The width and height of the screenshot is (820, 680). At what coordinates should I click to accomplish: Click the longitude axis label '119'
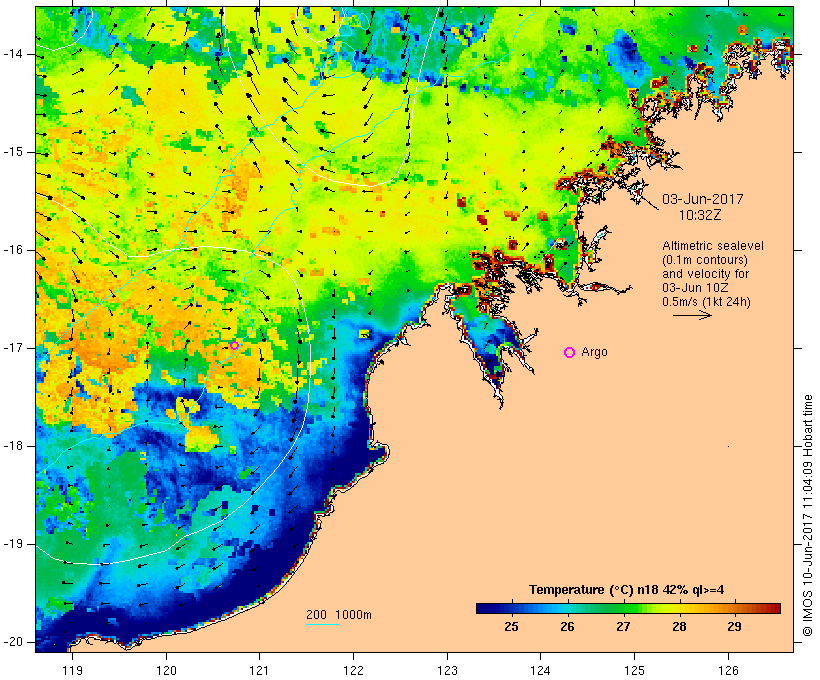coord(73,671)
